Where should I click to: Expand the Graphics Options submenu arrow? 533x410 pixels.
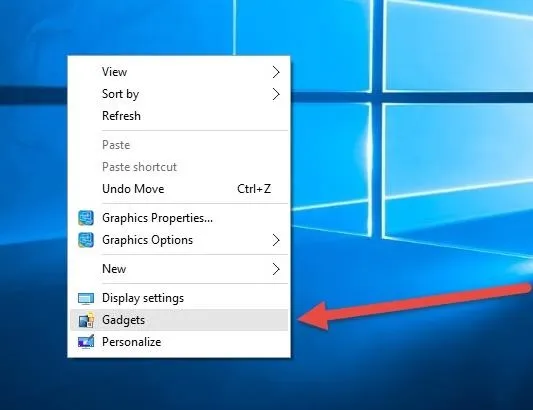pyautogui.click(x=276, y=240)
